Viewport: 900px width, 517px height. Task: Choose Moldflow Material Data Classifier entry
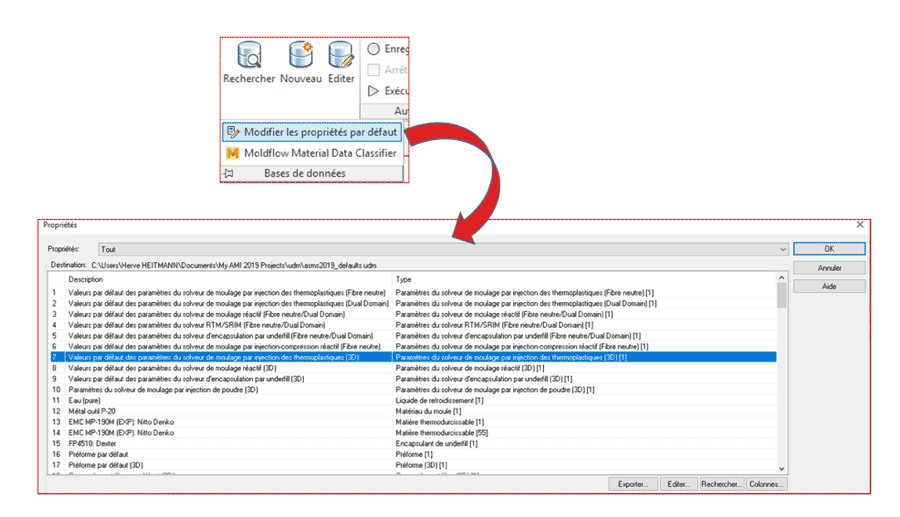pos(312,153)
